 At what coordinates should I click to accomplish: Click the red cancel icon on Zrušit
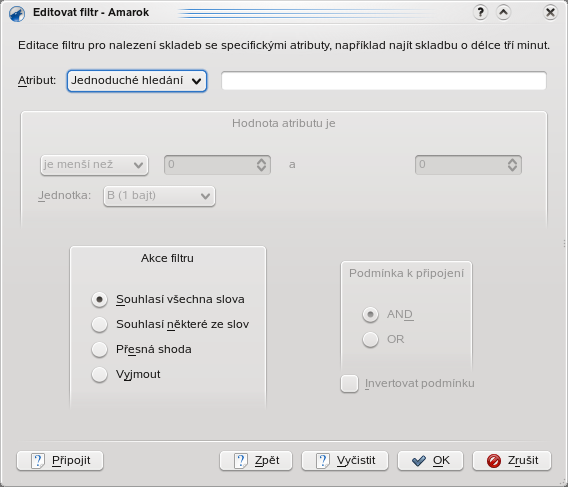494,461
